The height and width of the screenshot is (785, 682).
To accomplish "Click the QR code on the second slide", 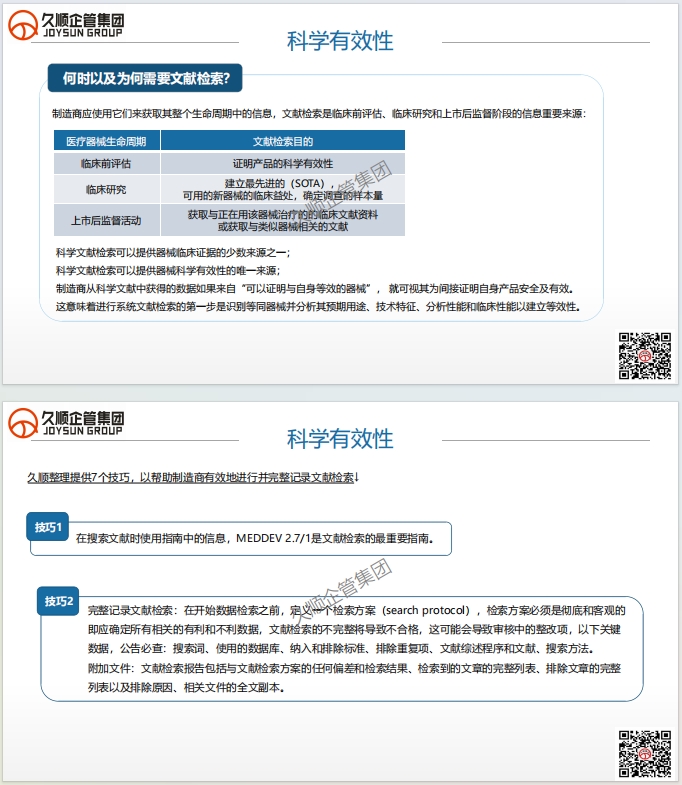I will pos(645,753).
